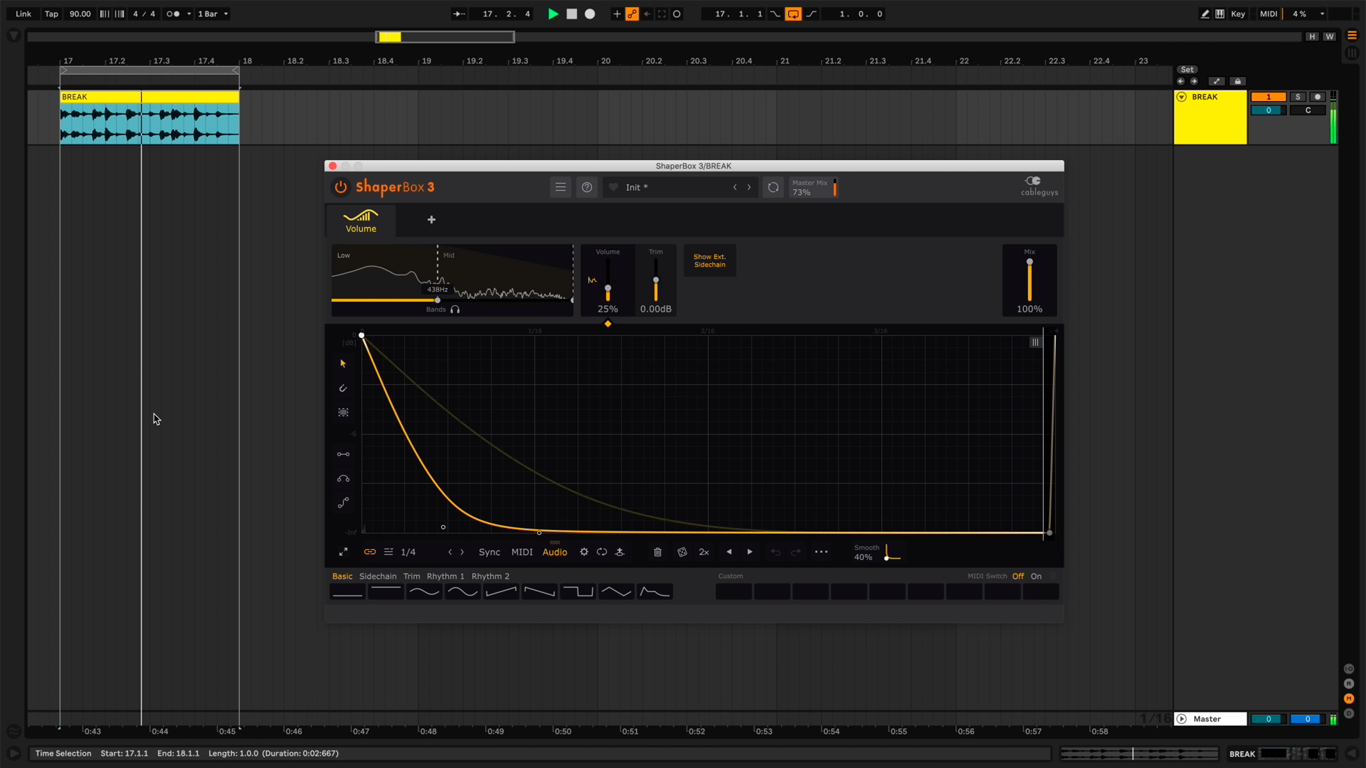Unfold BREAK track with triangle

[1182, 97]
